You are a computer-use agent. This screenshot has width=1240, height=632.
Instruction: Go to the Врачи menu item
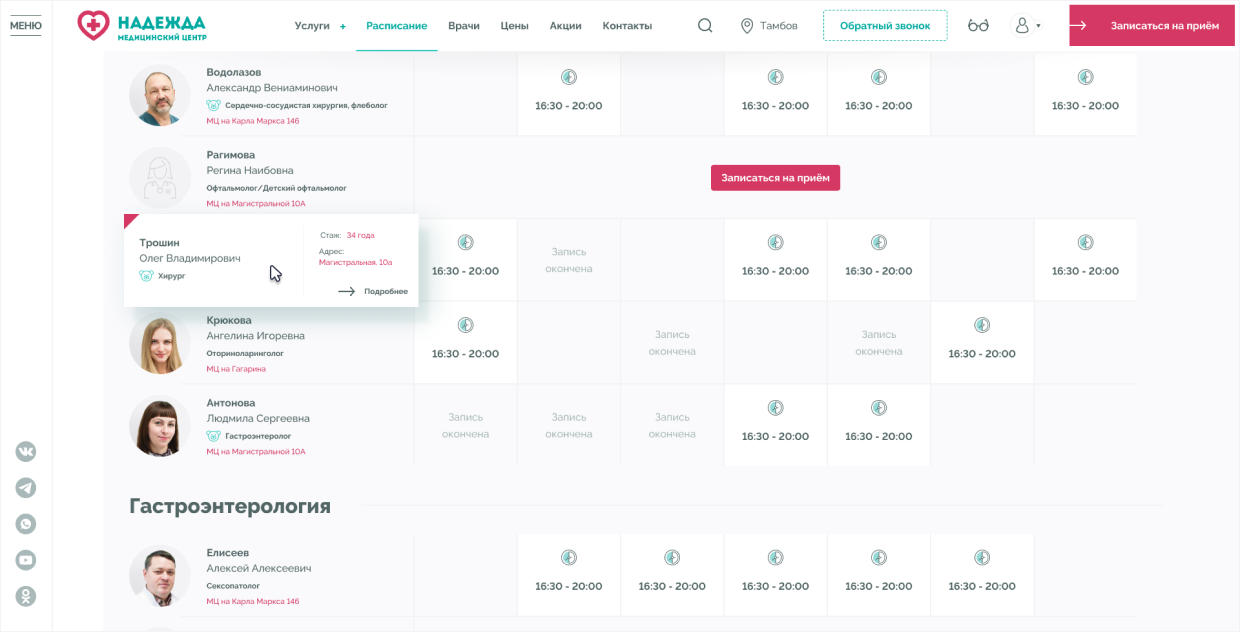[x=464, y=26]
